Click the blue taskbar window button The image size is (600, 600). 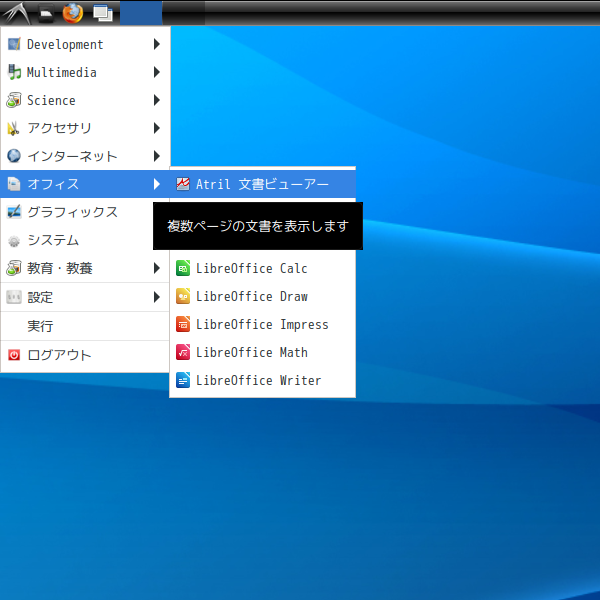coord(141,13)
